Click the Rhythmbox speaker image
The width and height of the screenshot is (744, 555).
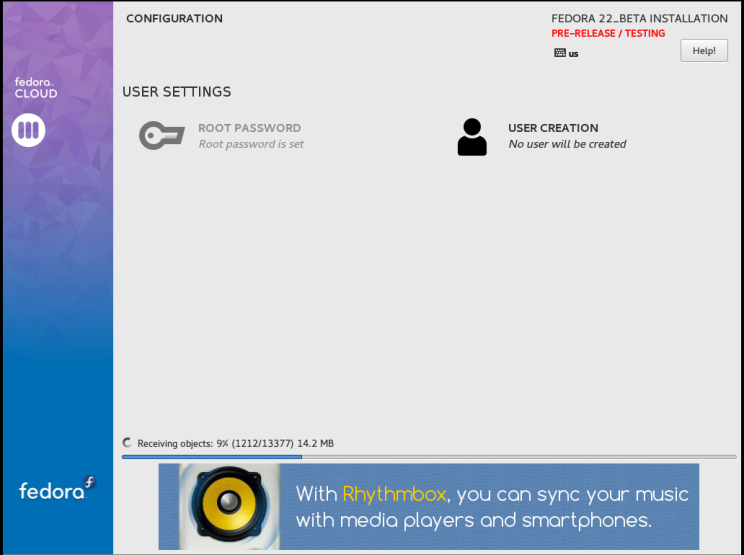click(x=229, y=506)
